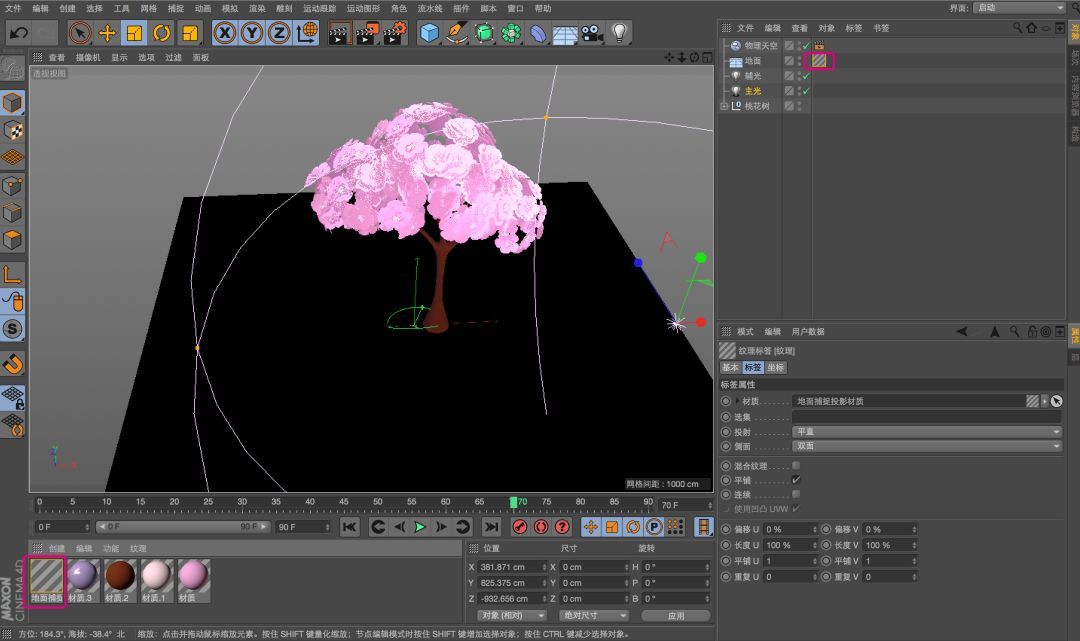Open the 渲染 menu
Screen dimensions: 1080x641
click(x=257, y=8)
